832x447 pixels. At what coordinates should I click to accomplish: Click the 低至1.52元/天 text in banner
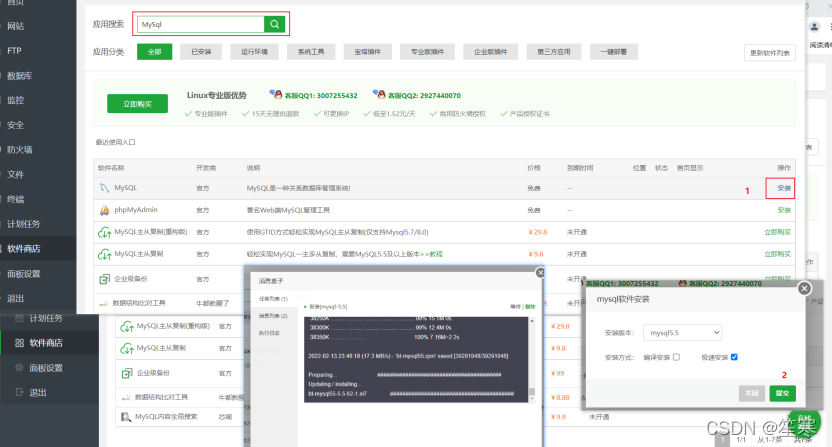click(394, 114)
